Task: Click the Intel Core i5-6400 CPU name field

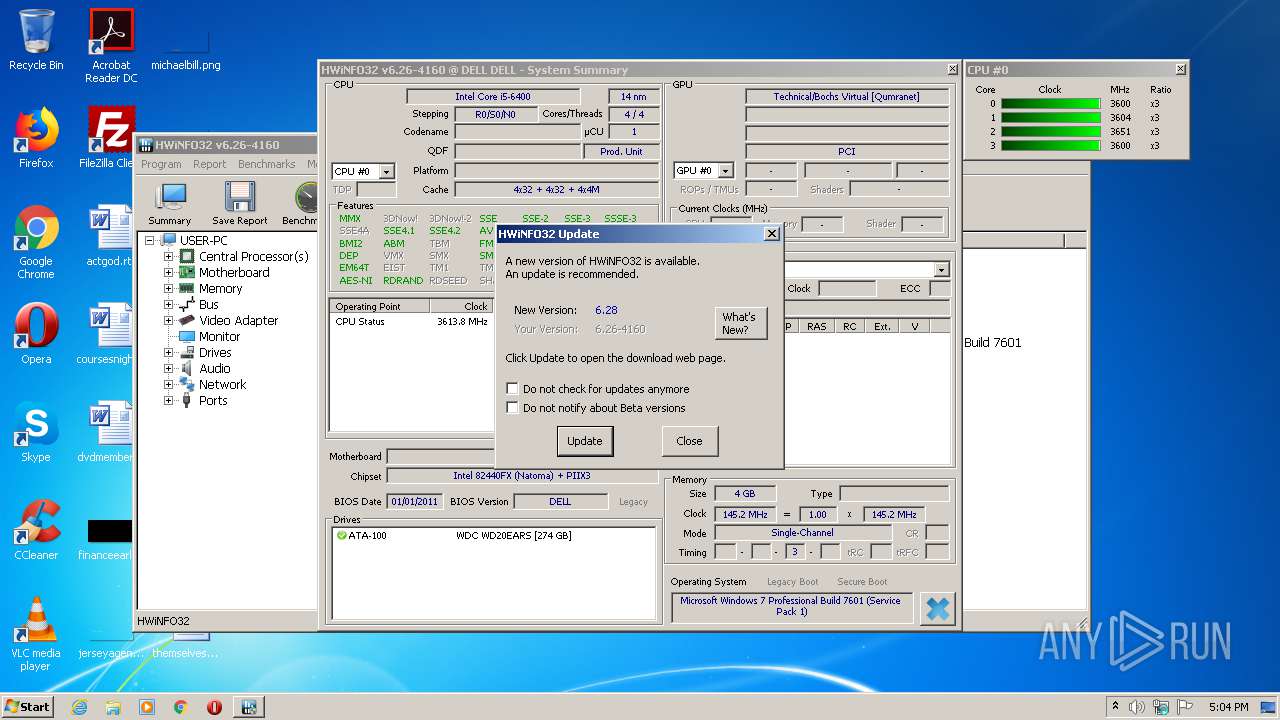Action: coord(492,97)
